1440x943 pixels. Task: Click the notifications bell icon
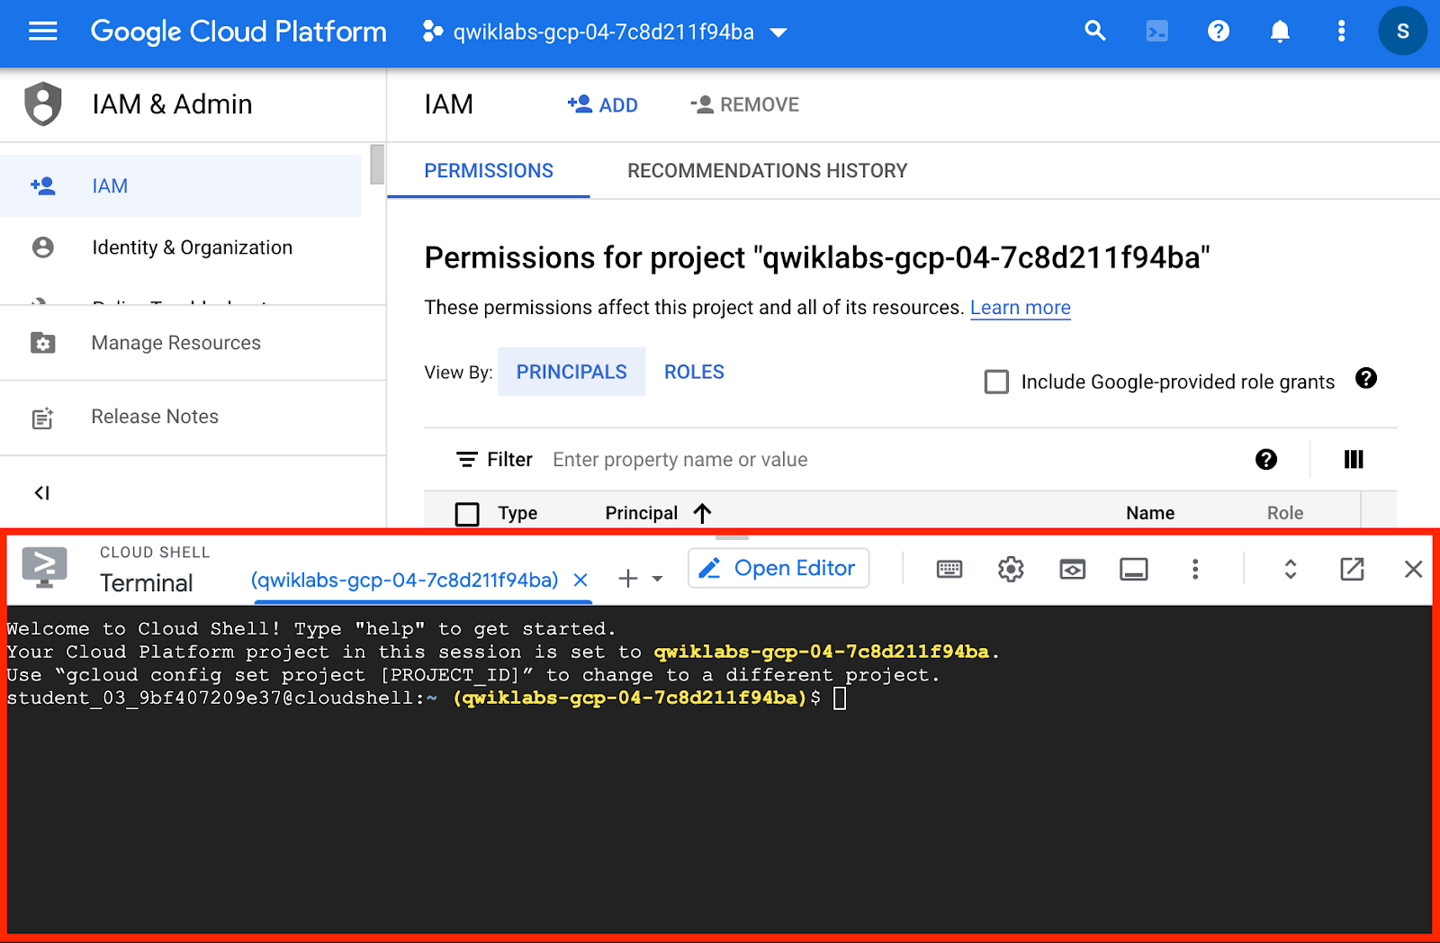coord(1280,31)
